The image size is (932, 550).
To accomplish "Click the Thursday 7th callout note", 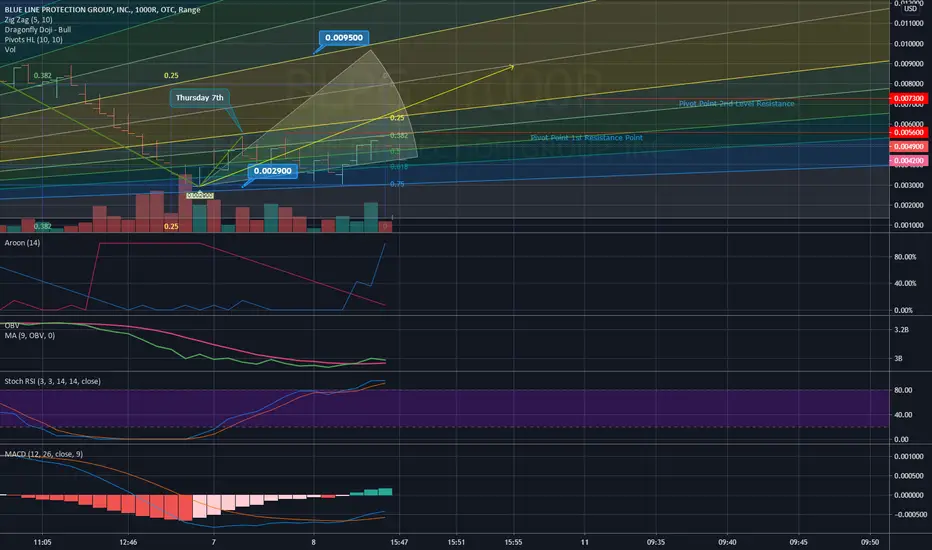I will click(x=200, y=98).
